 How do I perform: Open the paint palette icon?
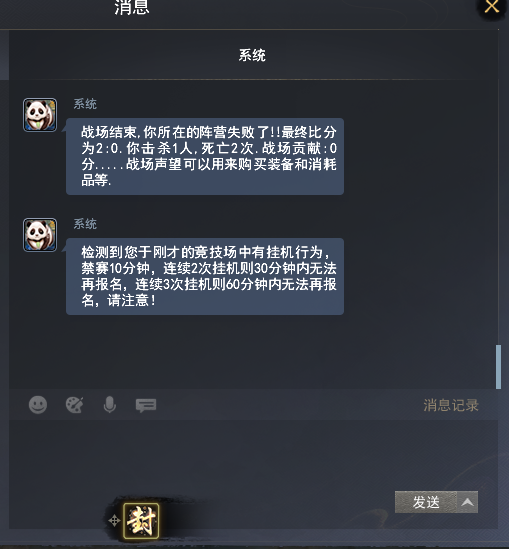click(x=75, y=405)
